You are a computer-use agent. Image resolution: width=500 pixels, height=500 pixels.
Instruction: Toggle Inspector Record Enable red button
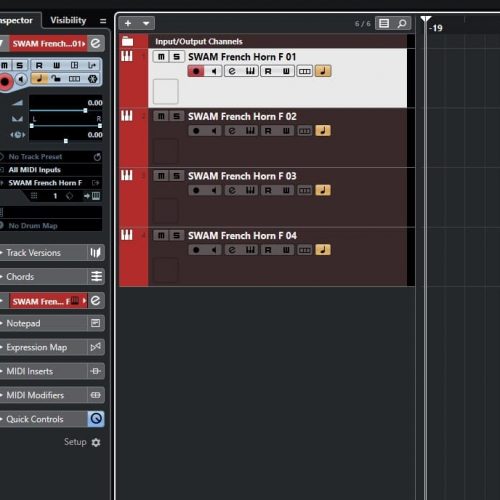click(x=5, y=82)
